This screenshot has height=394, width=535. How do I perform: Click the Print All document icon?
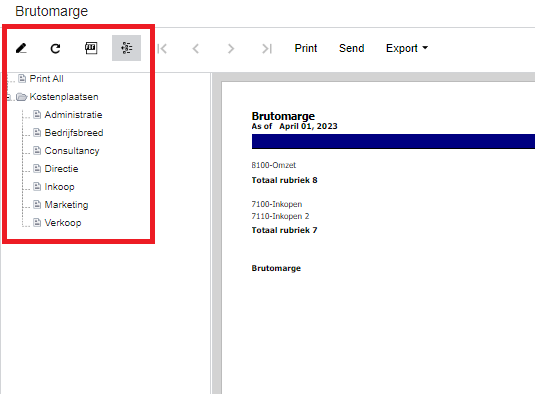coord(22,79)
